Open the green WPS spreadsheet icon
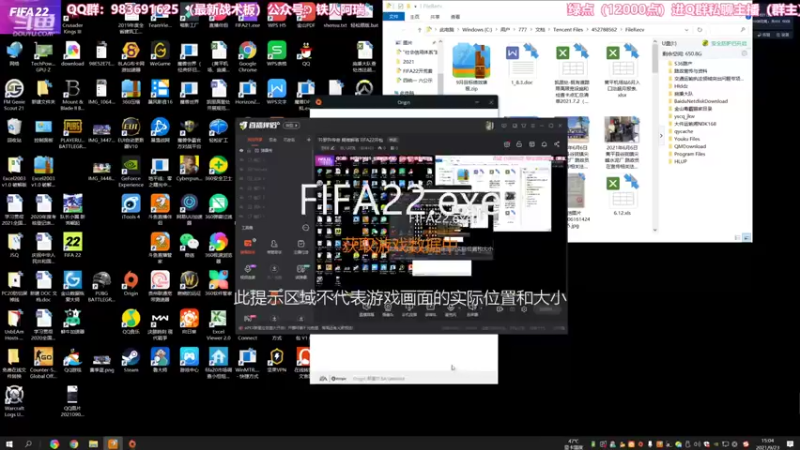This screenshot has height=450, width=800. [277, 54]
